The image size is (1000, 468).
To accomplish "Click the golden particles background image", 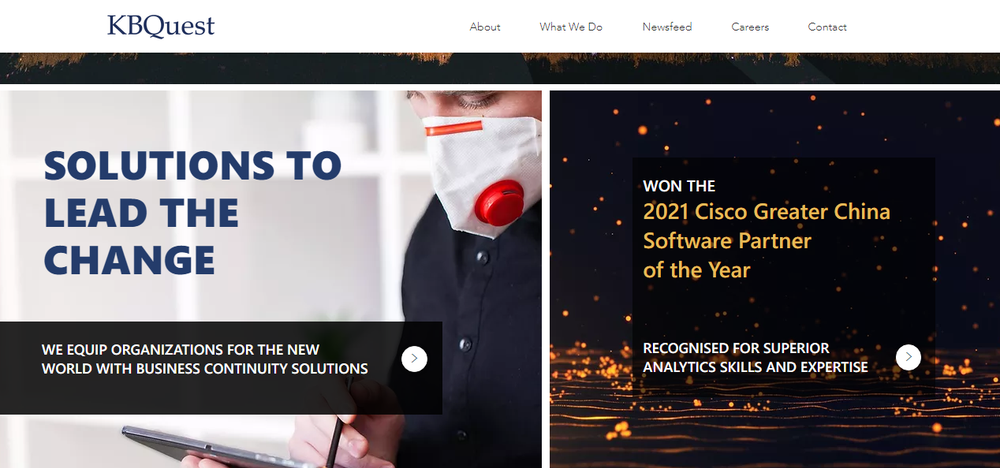I will [775, 279].
